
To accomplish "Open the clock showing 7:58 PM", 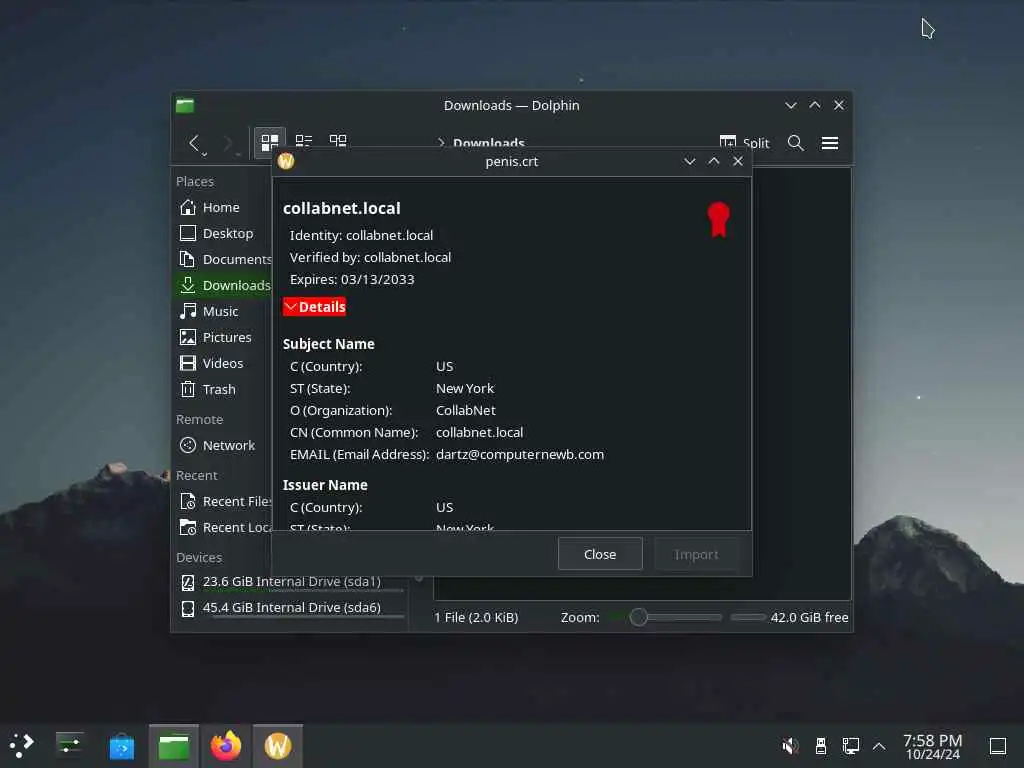I will click(x=933, y=746).
